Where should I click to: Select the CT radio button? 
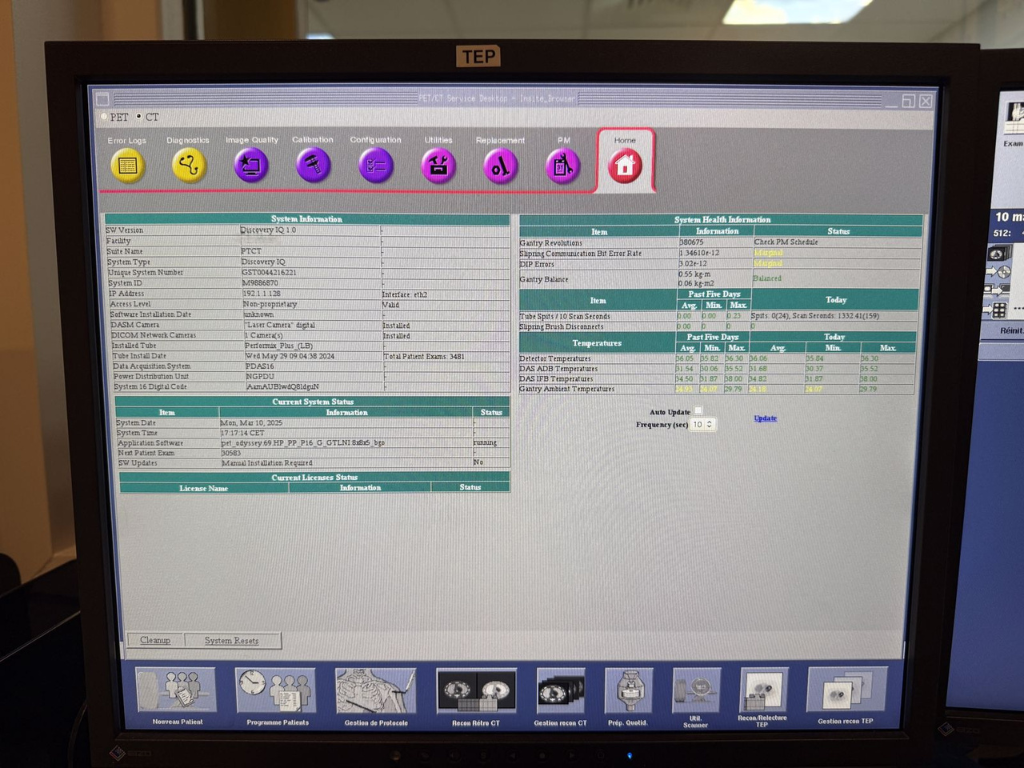coord(138,118)
